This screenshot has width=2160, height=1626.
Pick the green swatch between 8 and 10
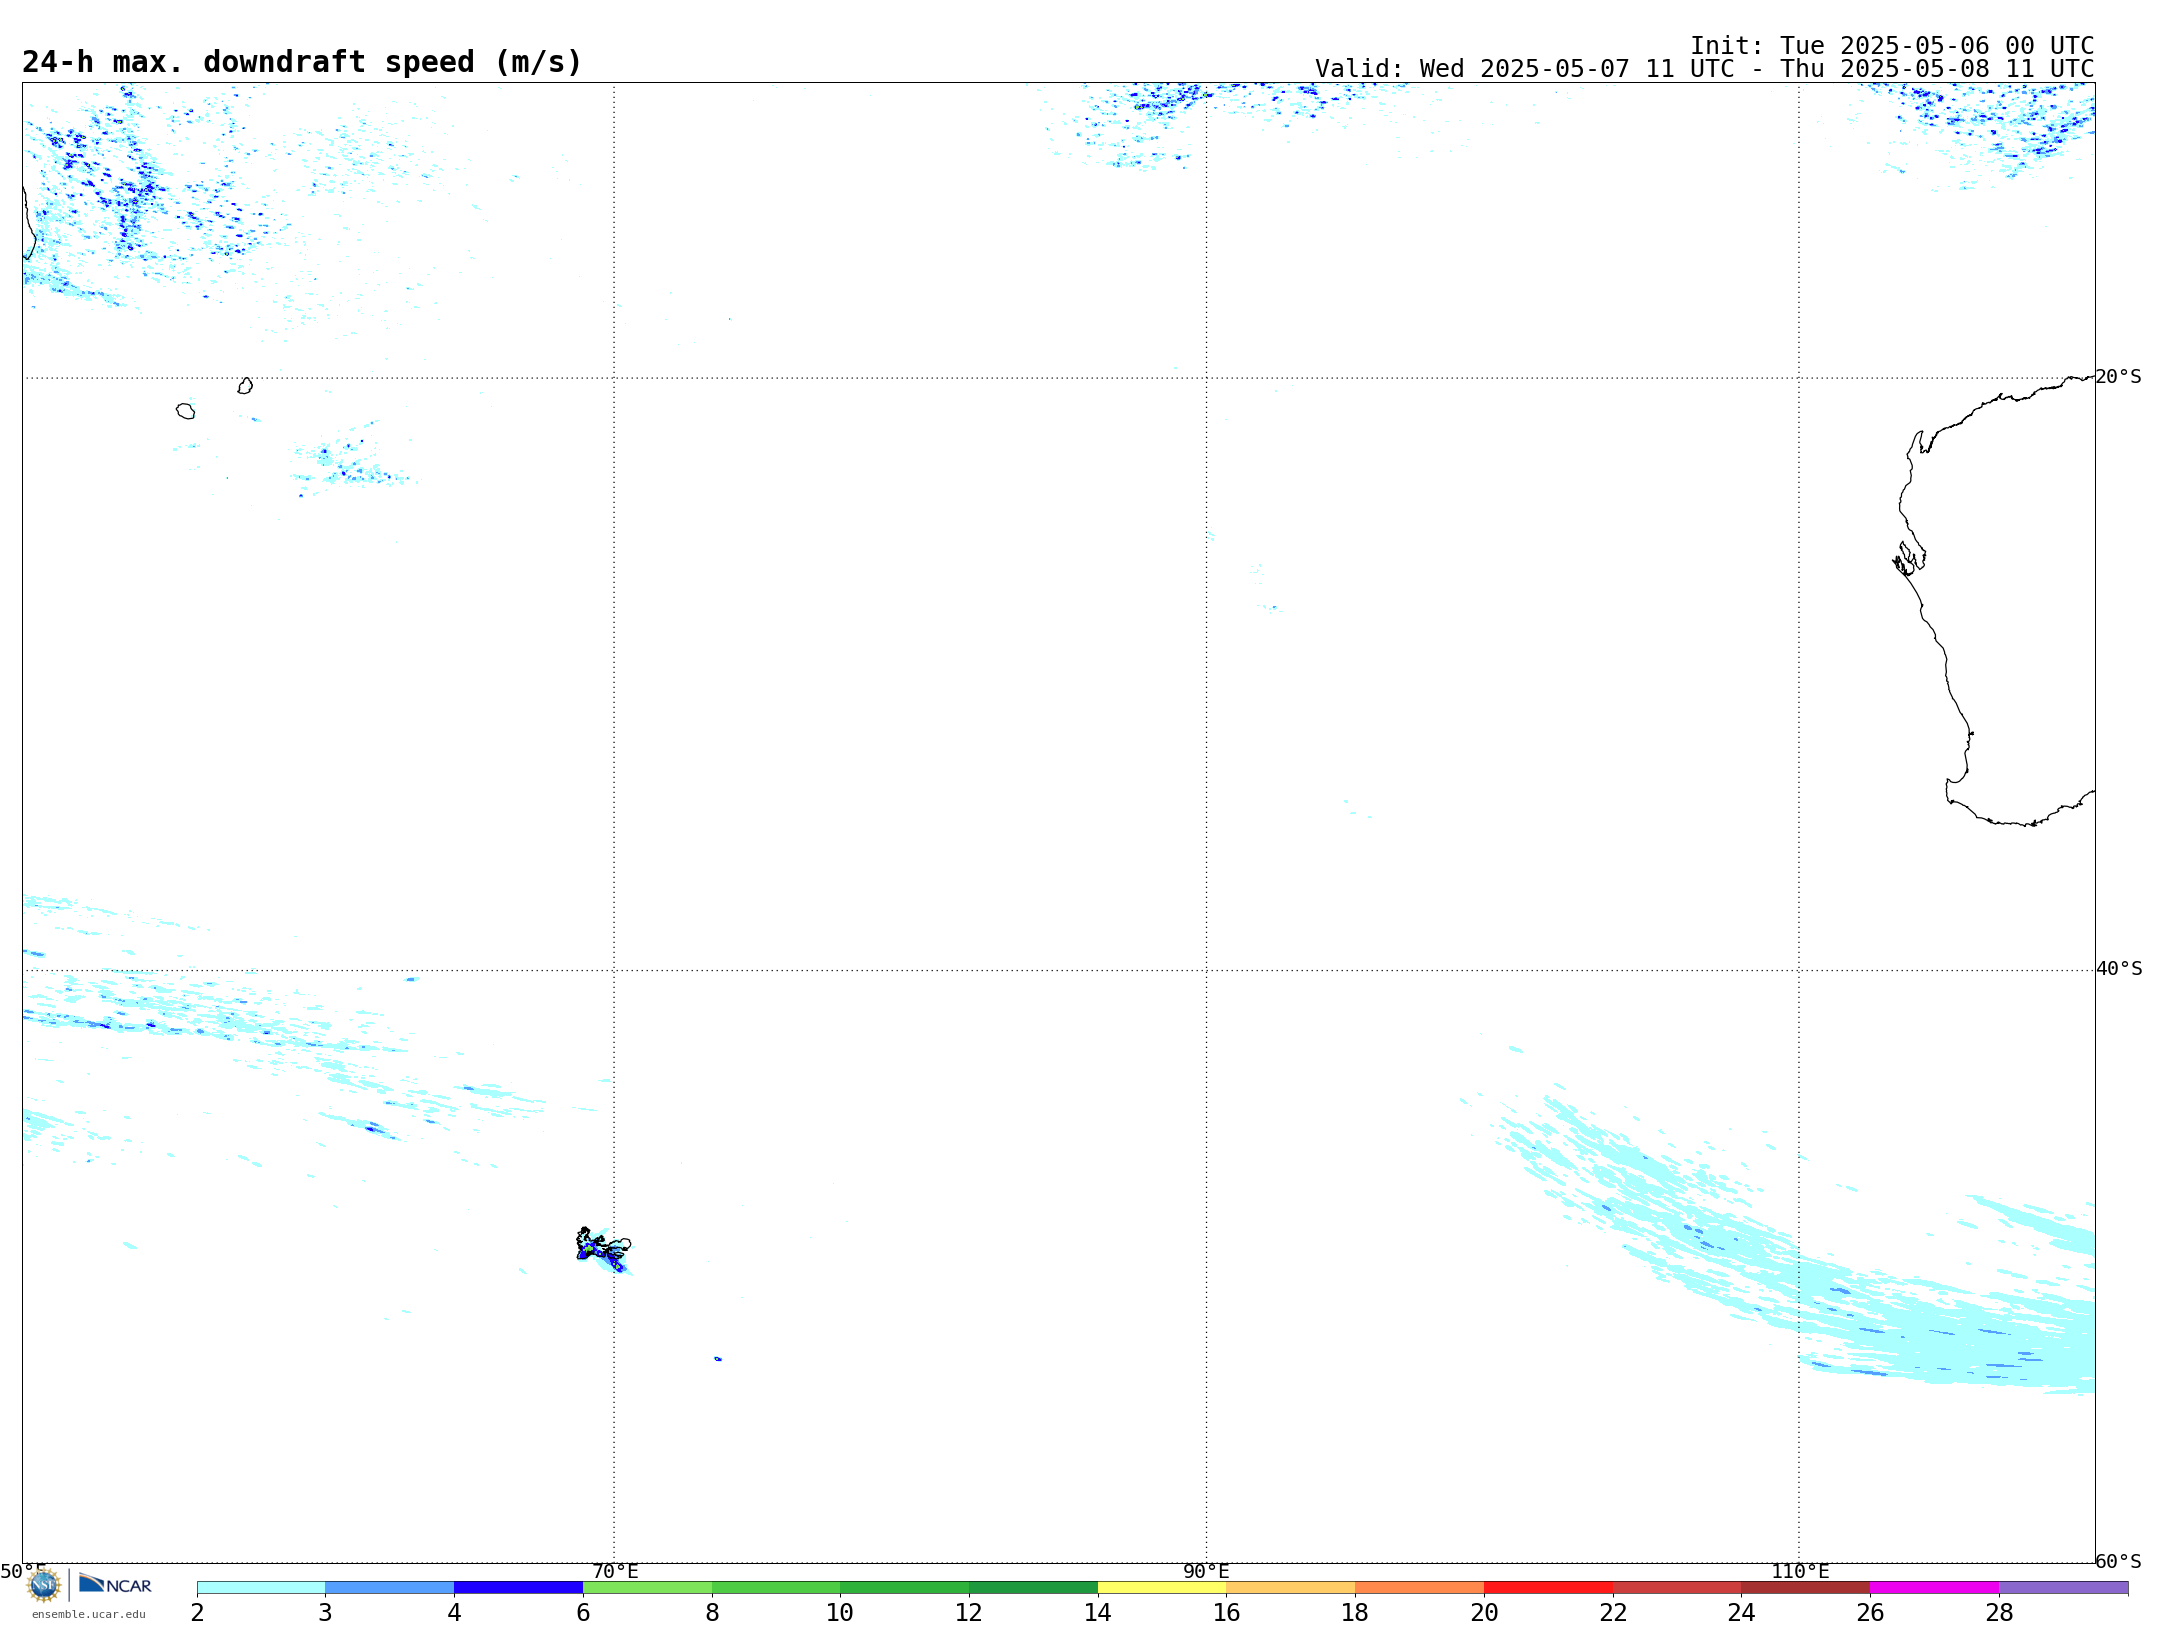[x=776, y=1588]
